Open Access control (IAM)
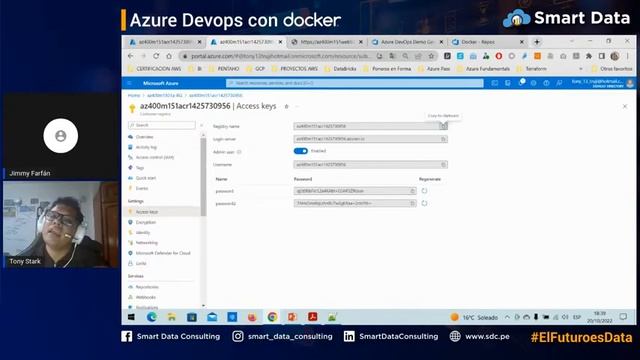 point(155,157)
